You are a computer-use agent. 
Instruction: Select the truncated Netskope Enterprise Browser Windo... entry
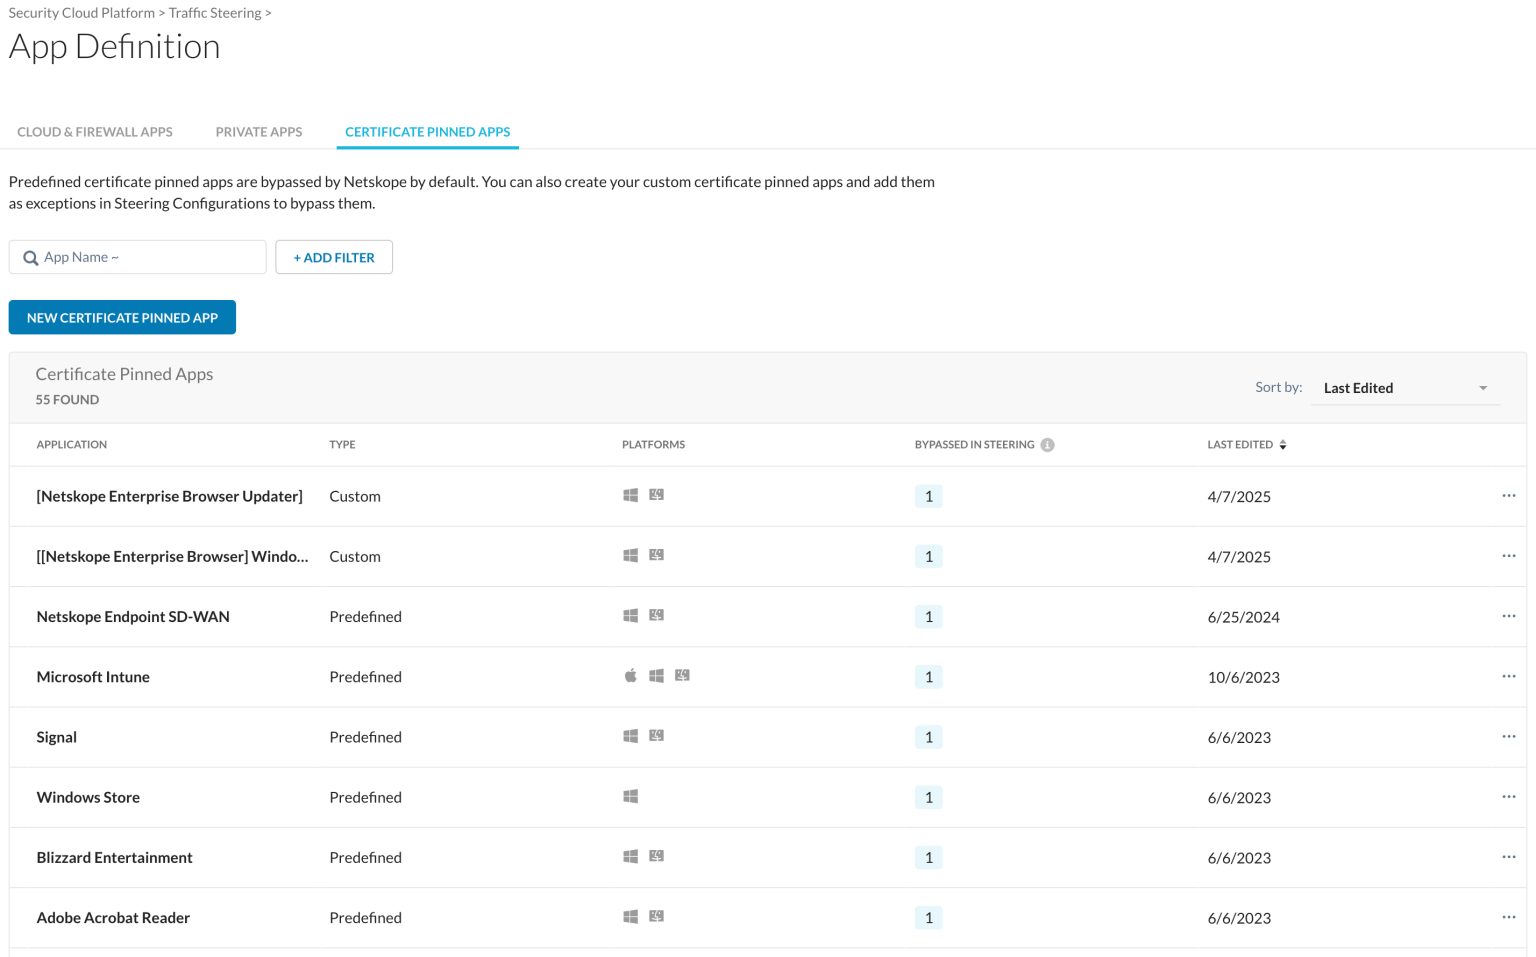coord(173,556)
